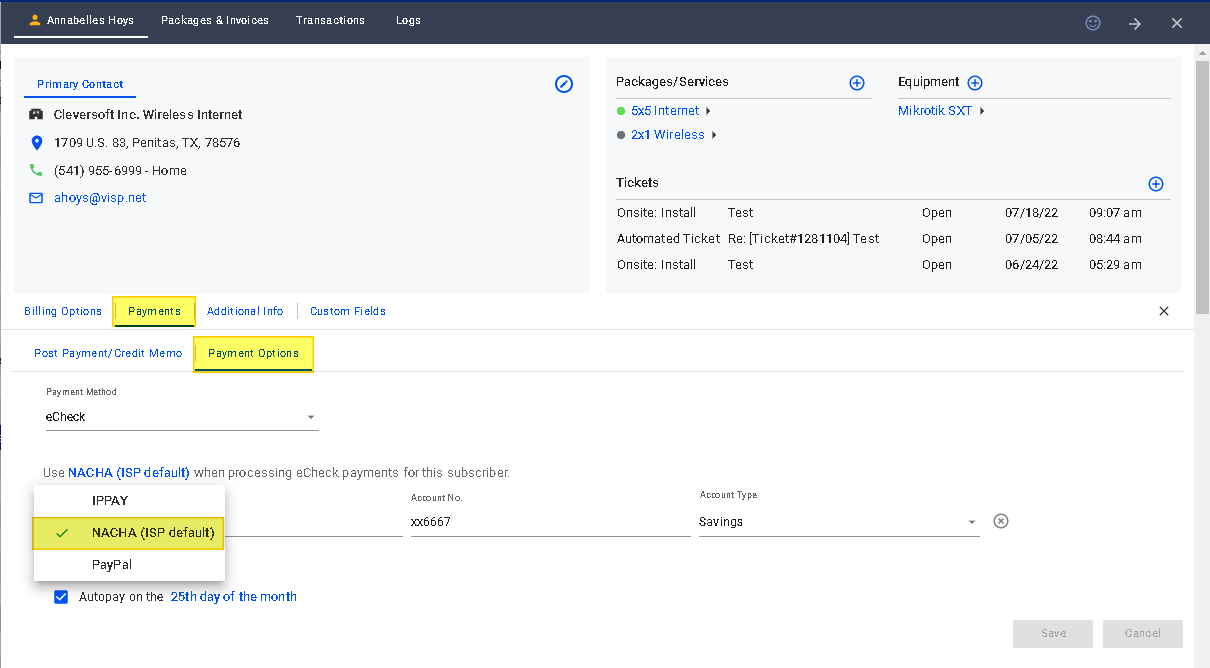Toggle the Autopay checkbox
Screen dimensions: 1210x668
coord(61,597)
